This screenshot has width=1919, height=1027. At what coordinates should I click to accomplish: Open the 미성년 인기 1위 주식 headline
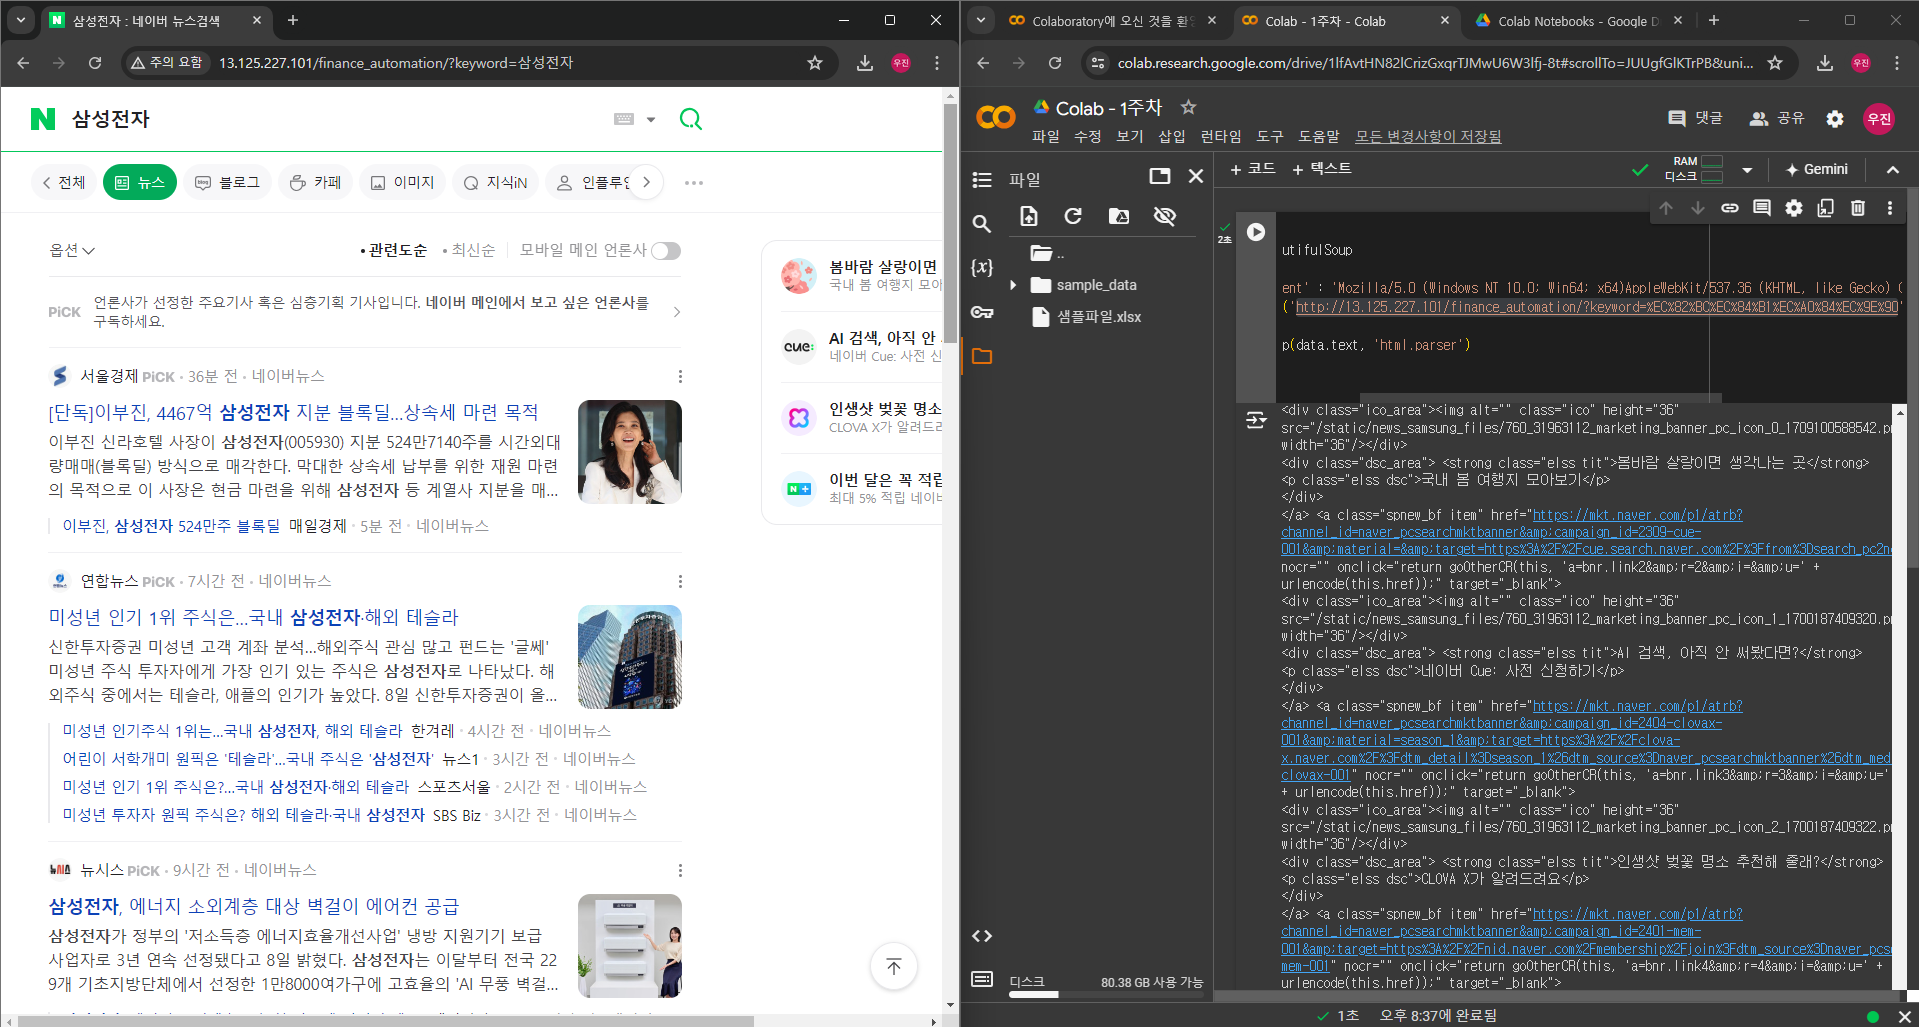pos(254,617)
